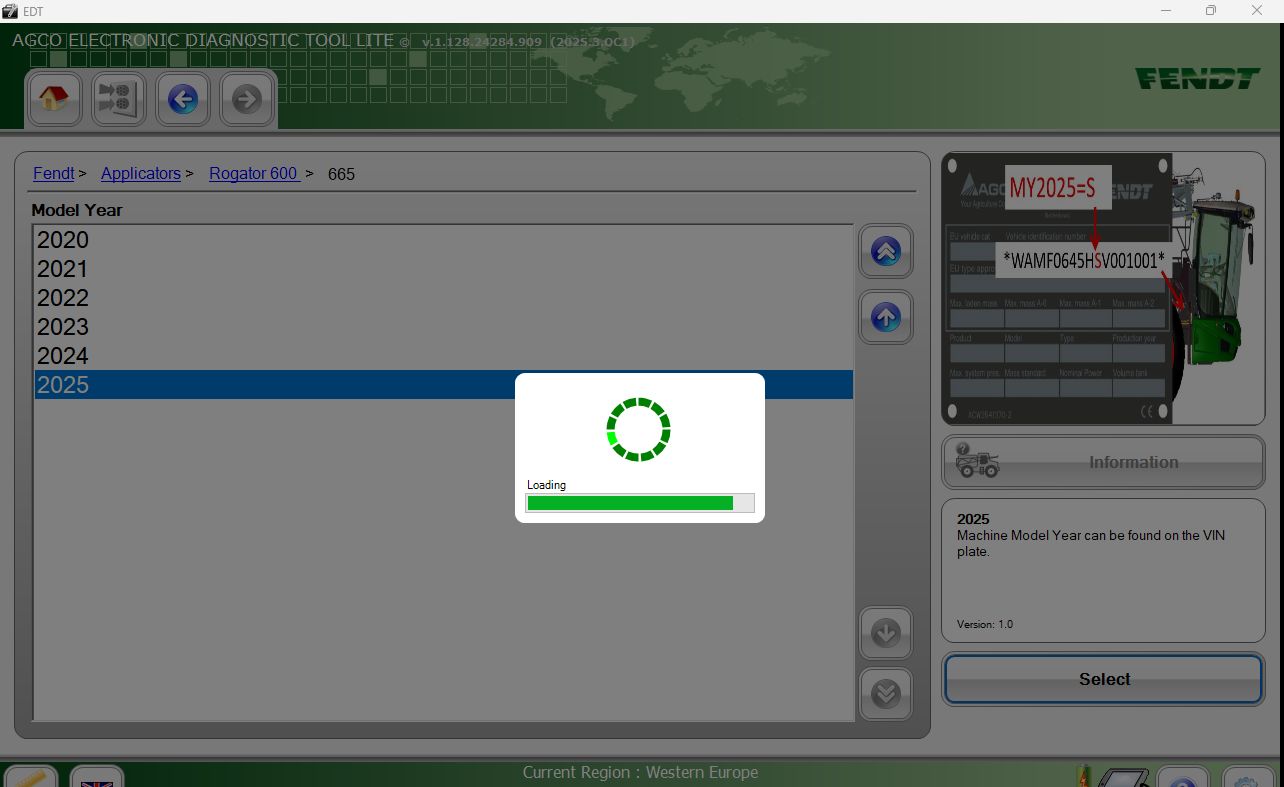Go to the Home screen icon

pos(54,99)
